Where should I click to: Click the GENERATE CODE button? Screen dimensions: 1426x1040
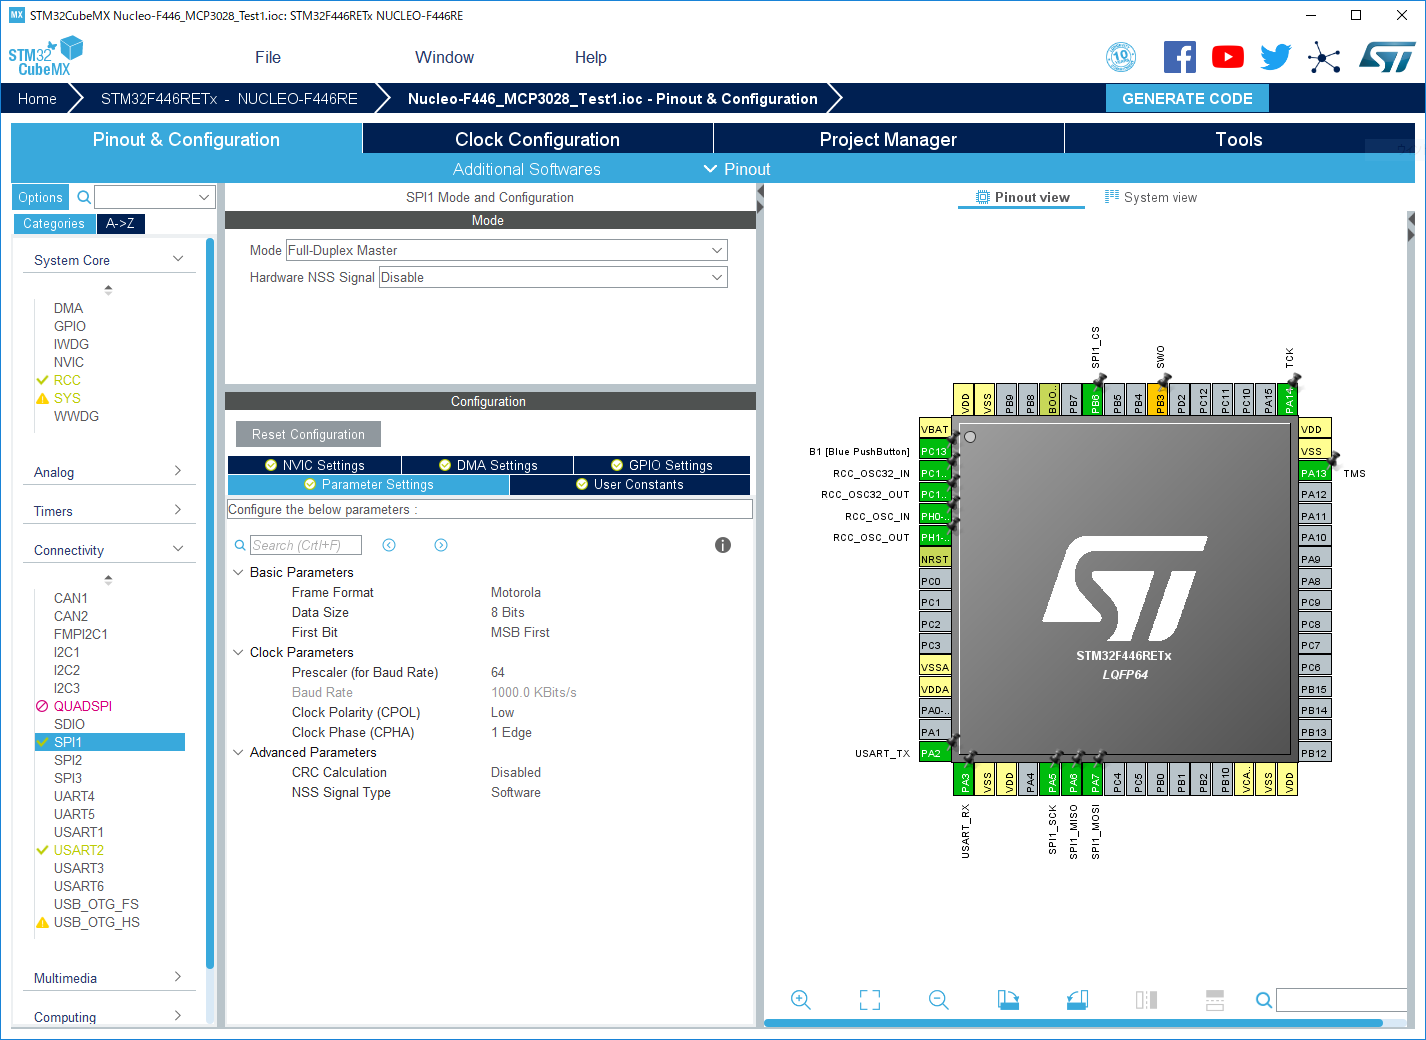tap(1187, 98)
